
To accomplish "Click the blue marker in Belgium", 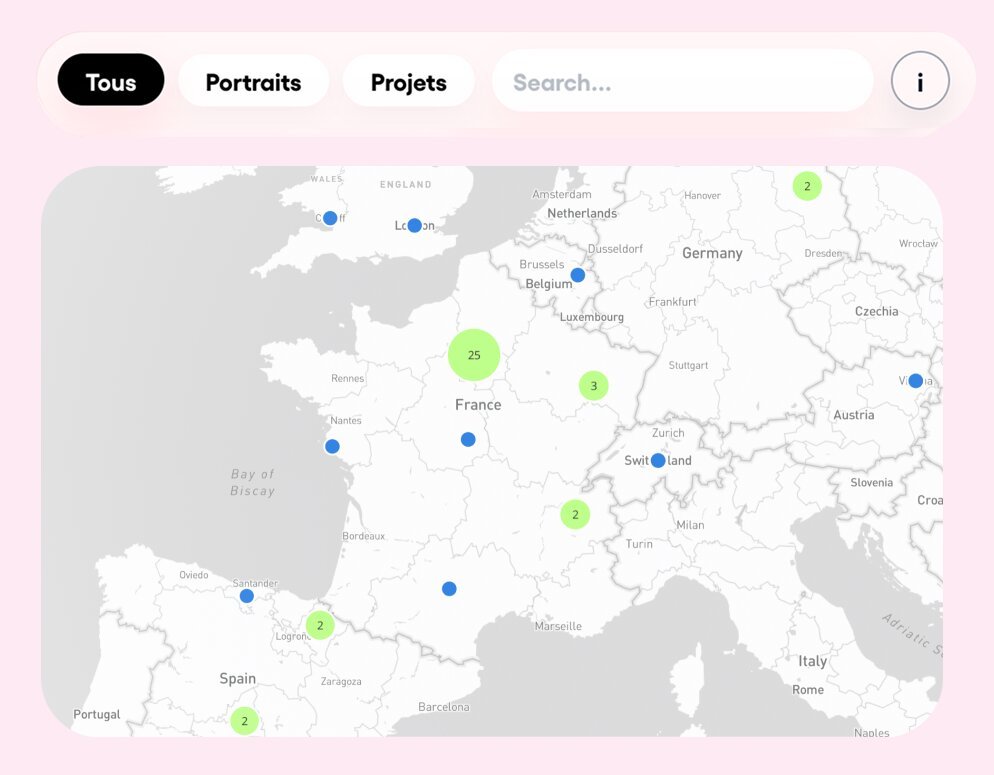I will pos(577,275).
